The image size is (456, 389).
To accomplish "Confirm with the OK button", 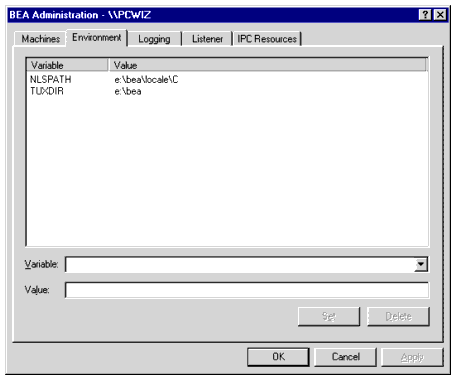I will 278,357.
